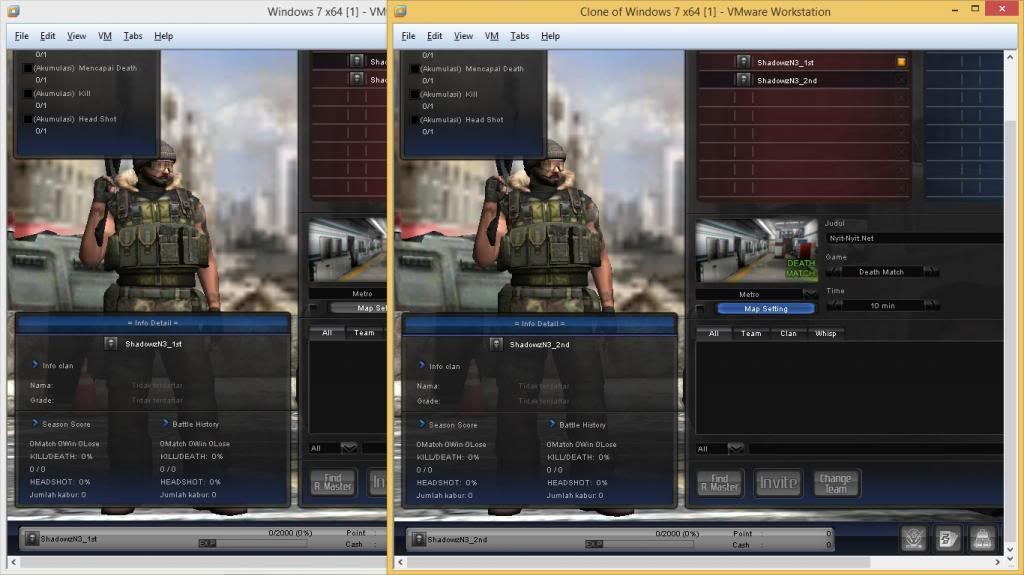
Task: Click right arrow of Death Match game mode
Action: (x=931, y=272)
